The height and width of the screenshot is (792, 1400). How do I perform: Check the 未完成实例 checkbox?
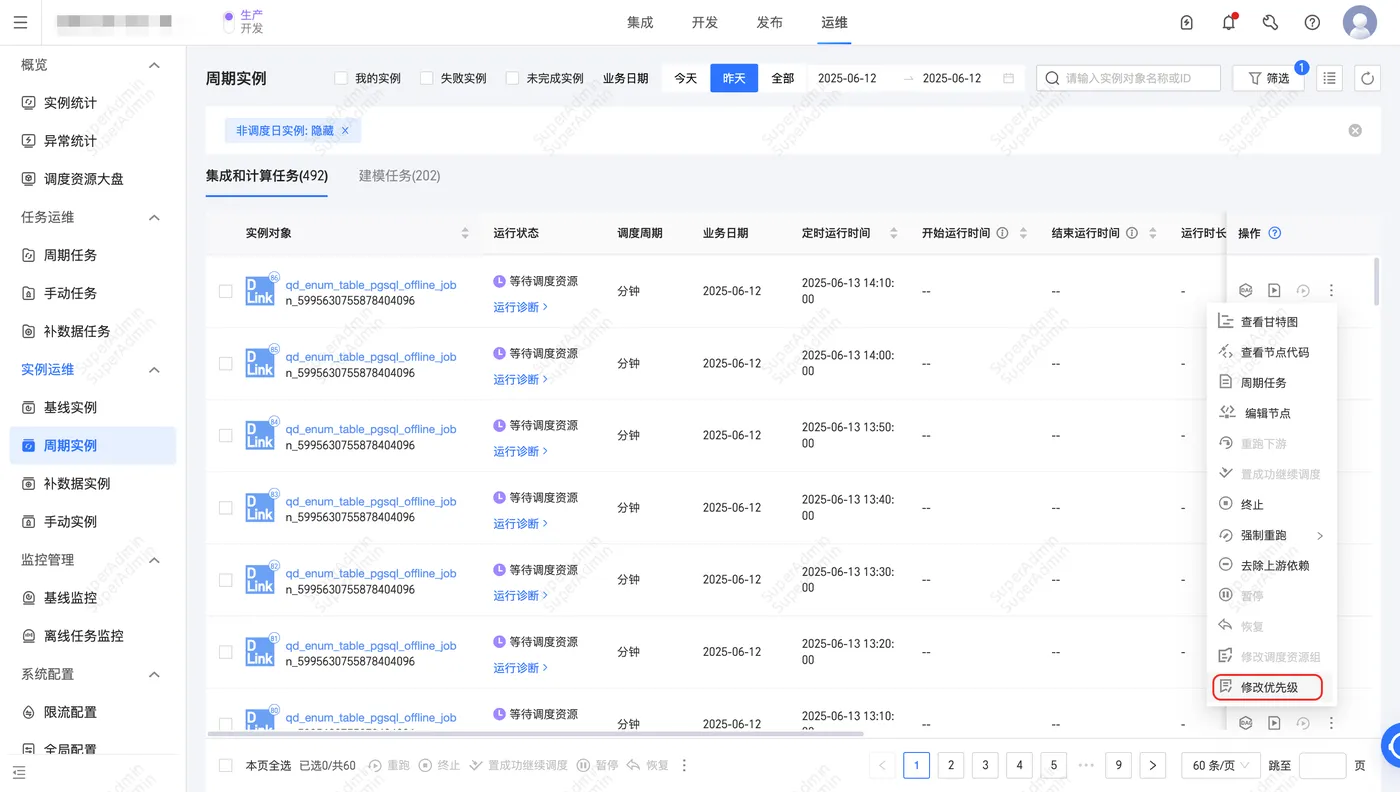513,78
